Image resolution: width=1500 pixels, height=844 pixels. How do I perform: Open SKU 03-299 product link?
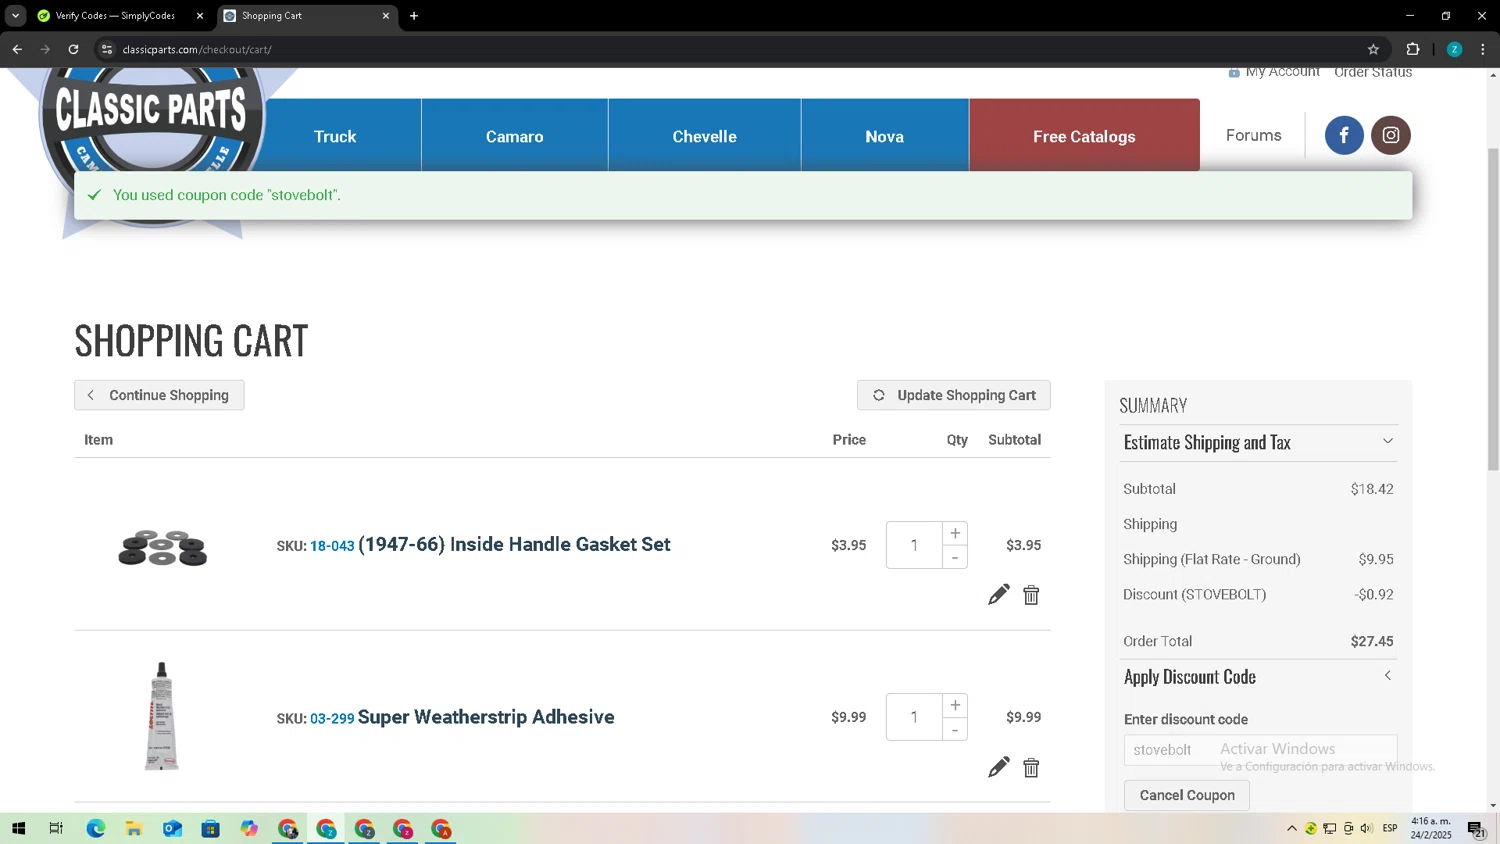pos(332,718)
